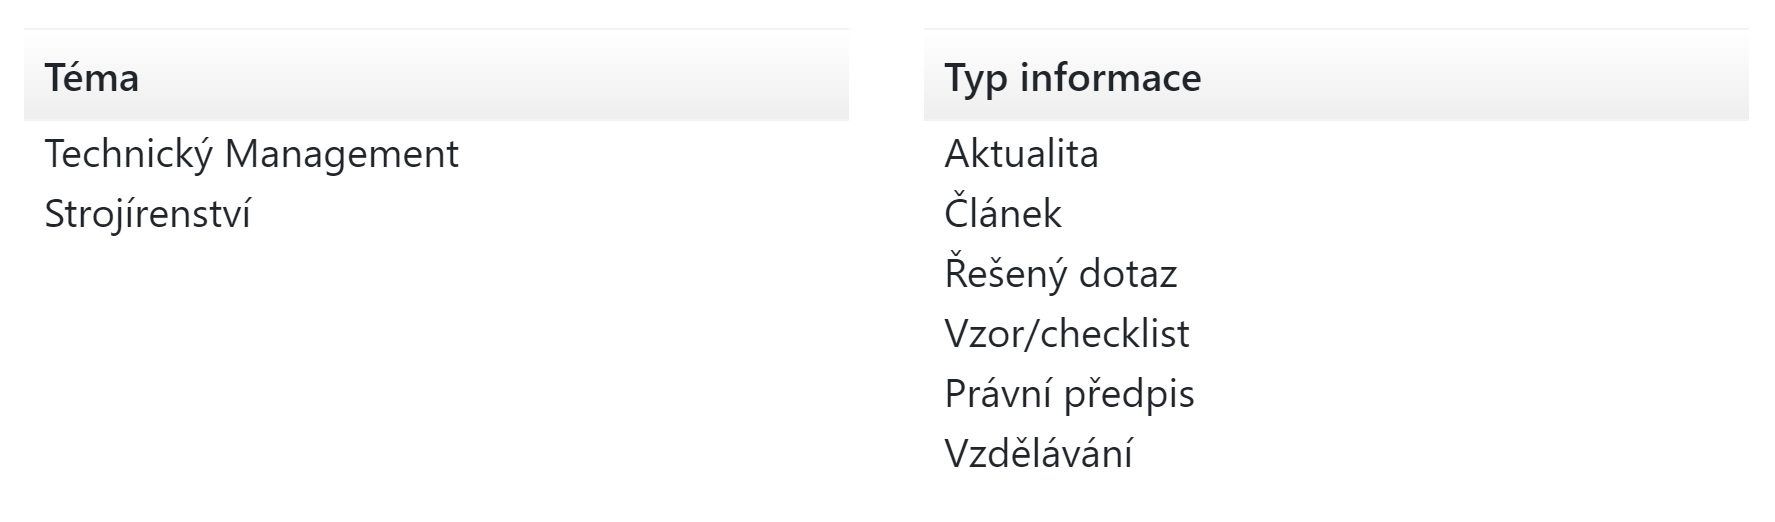Click the Typ informace header
The height and width of the screenshot is (522, 1775).
[1072, 78]
